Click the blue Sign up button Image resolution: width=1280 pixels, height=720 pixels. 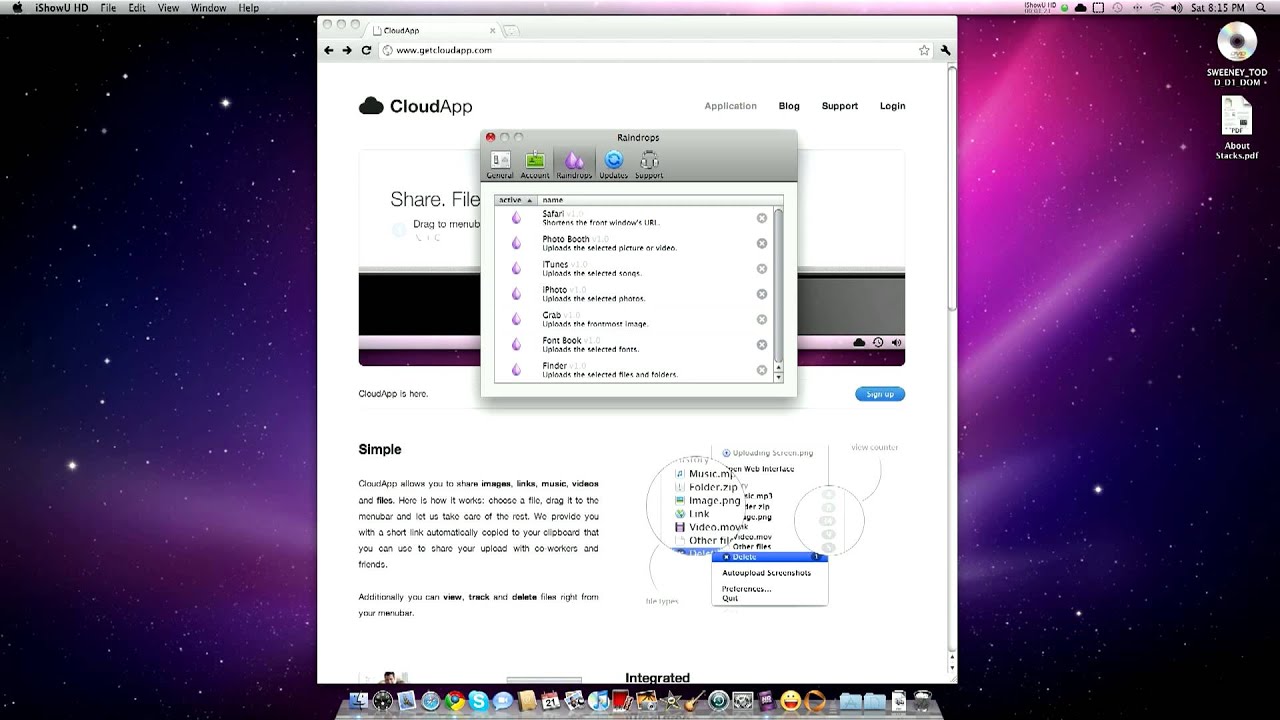[x=880, y=394]
